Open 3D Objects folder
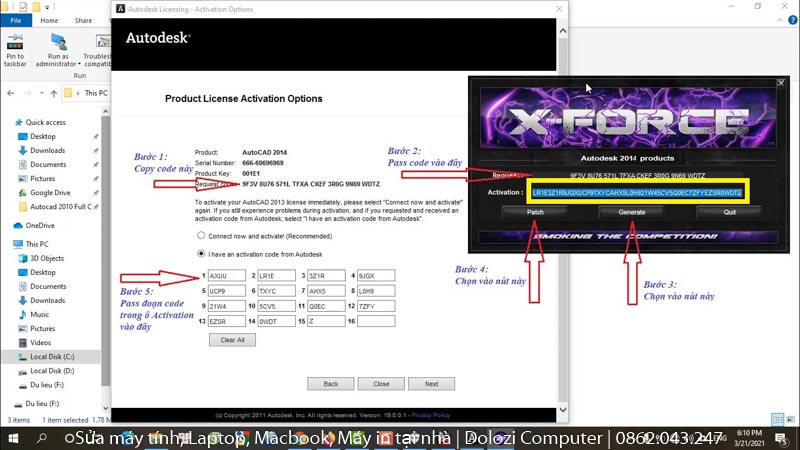800x450 pixels. coord(46,258)
